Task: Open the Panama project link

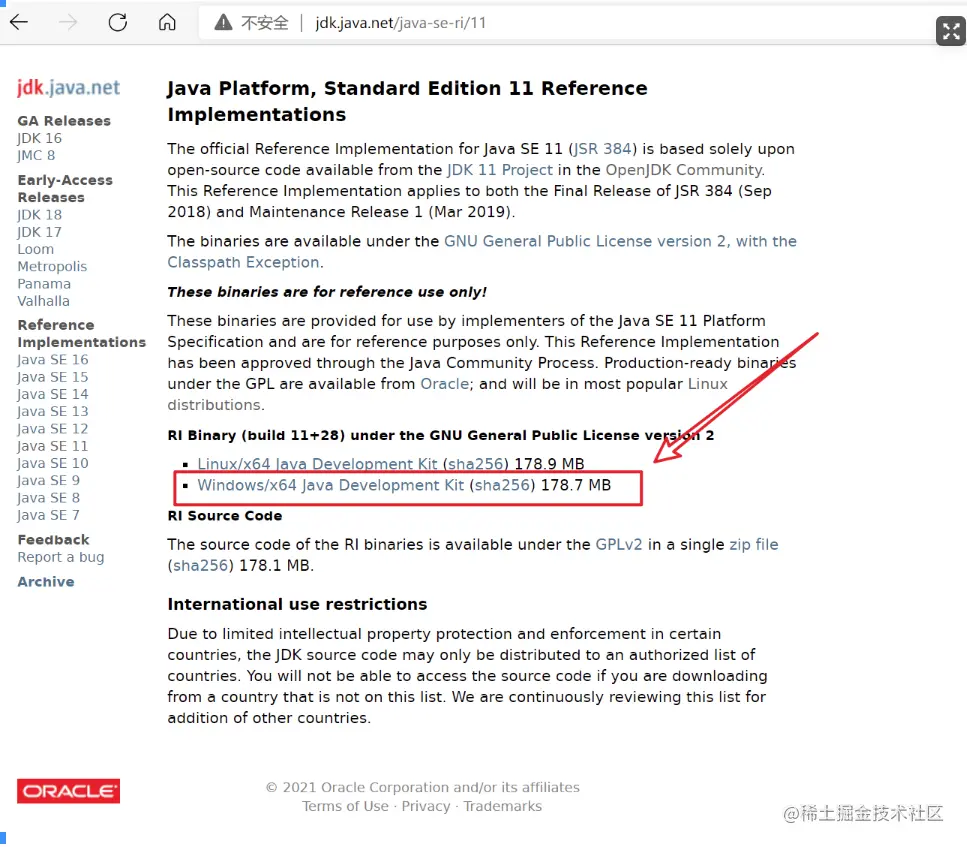Action: (x=44, y=284)
